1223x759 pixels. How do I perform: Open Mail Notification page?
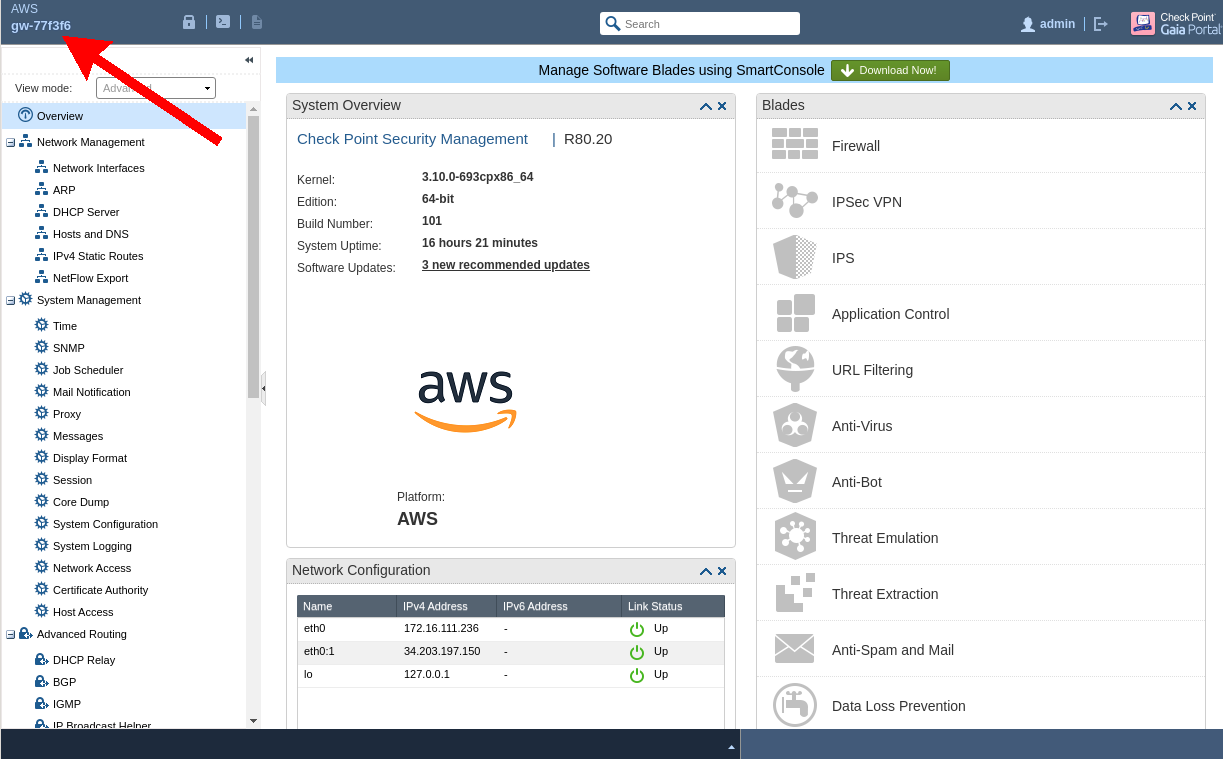point(92,392)
